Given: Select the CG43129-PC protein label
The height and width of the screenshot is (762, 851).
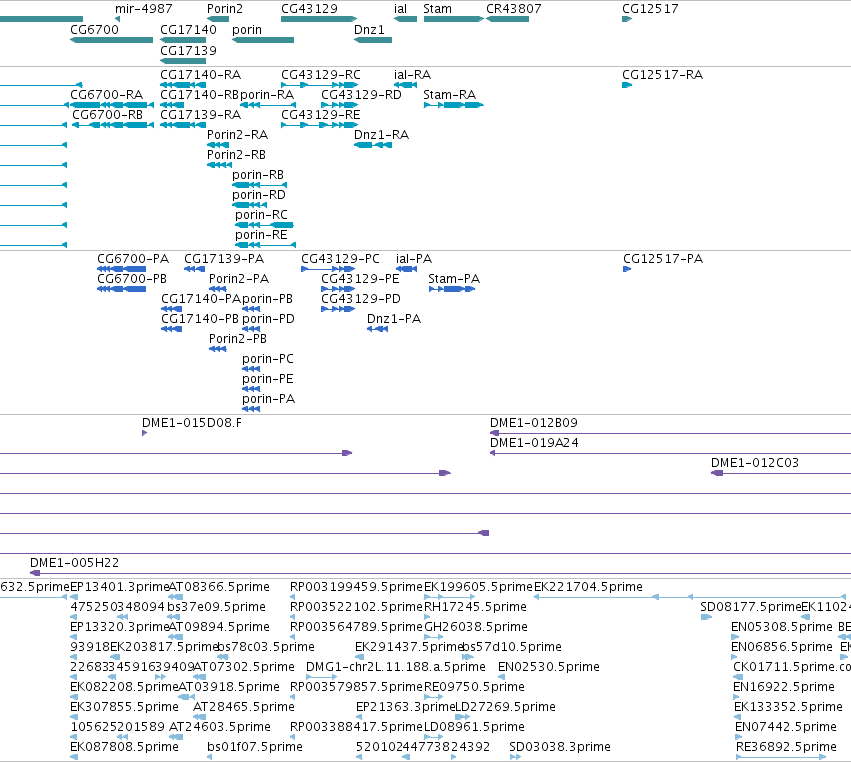Looking at the screenshot, I should click(x=340, y=259).
